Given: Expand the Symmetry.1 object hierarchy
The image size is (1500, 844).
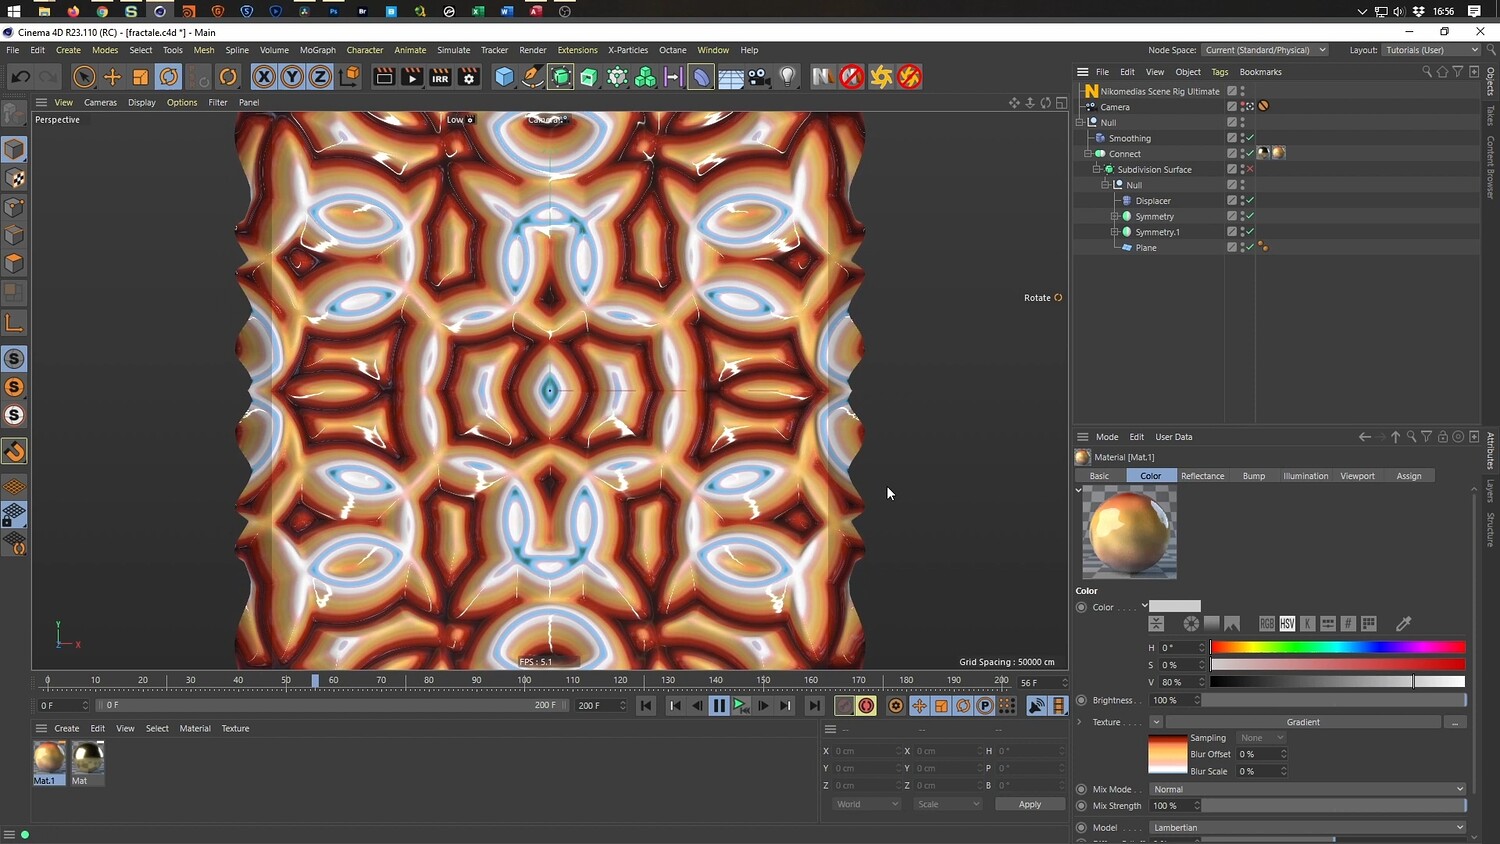Looking at the screenshot, I should (1114, 232).
